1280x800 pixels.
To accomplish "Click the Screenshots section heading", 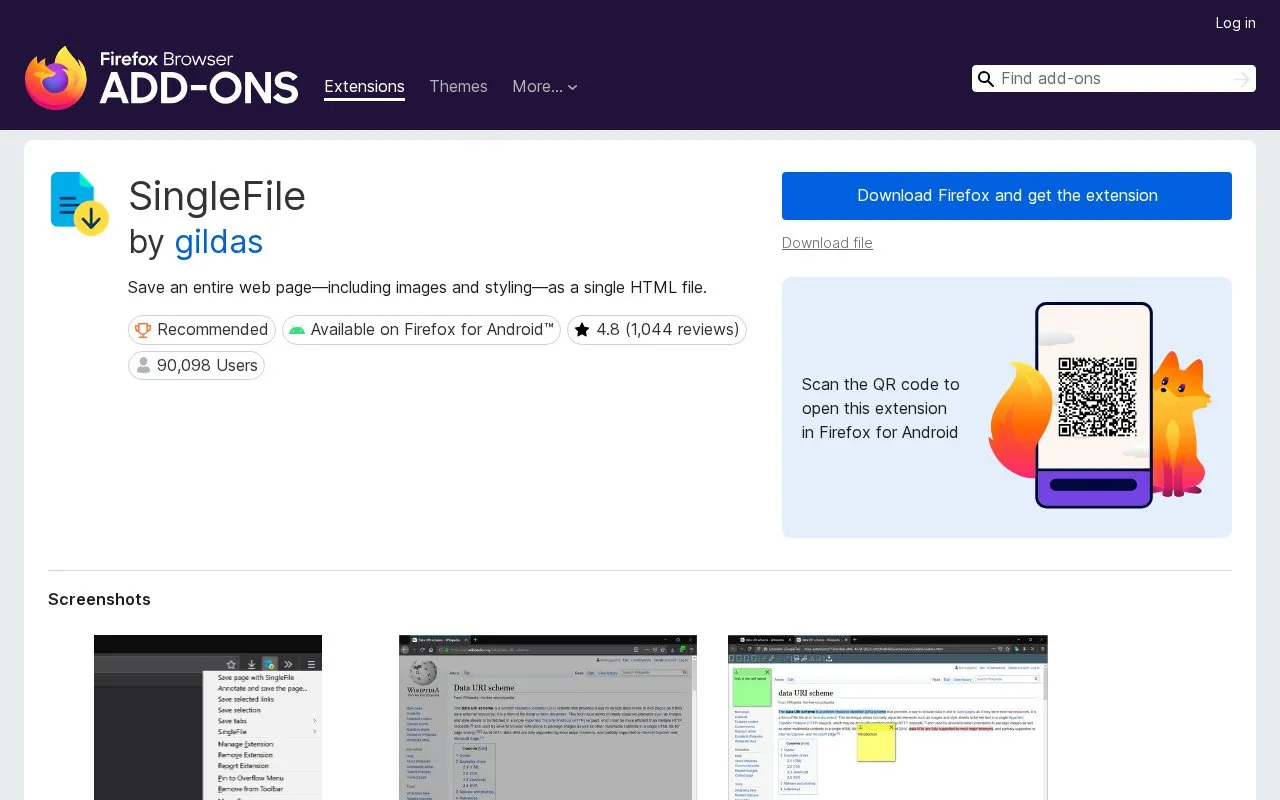I will click(x=99, y=599).
